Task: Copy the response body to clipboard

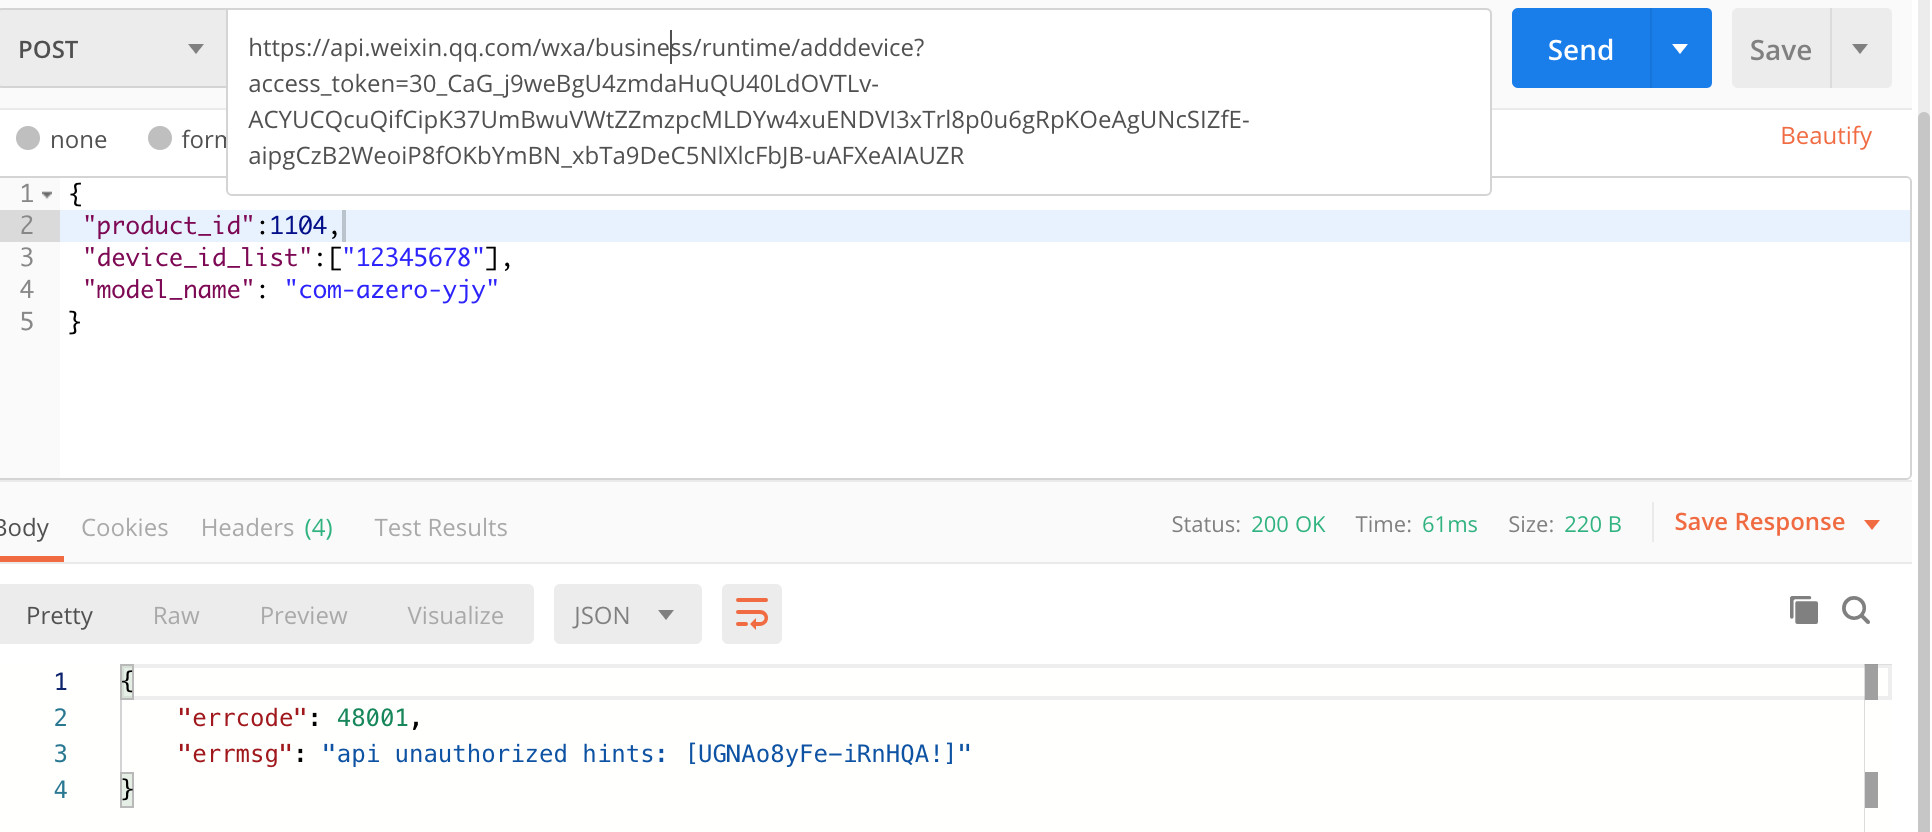Action: pos(1803,610)
